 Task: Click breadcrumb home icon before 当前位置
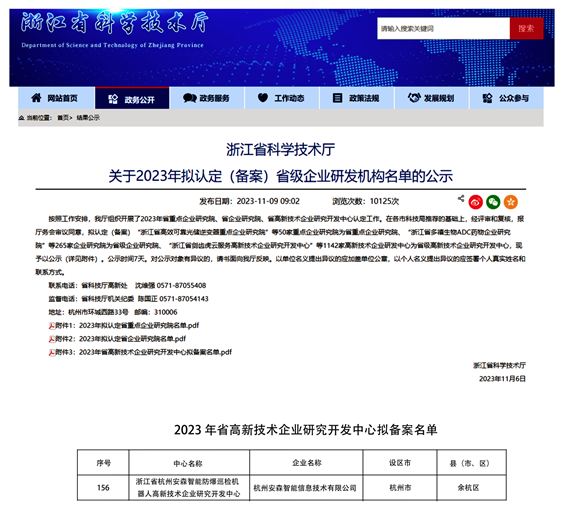(x=22, y=118)
